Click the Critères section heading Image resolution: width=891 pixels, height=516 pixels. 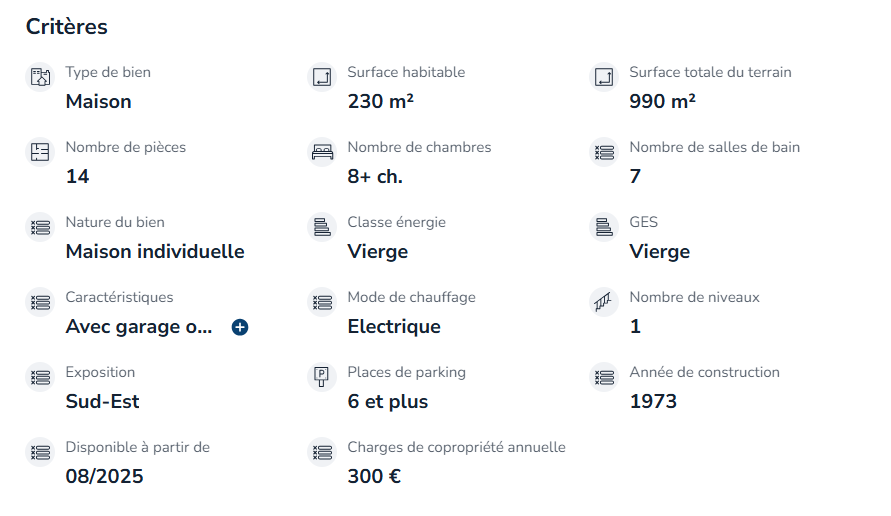click(x=66, y=27)
